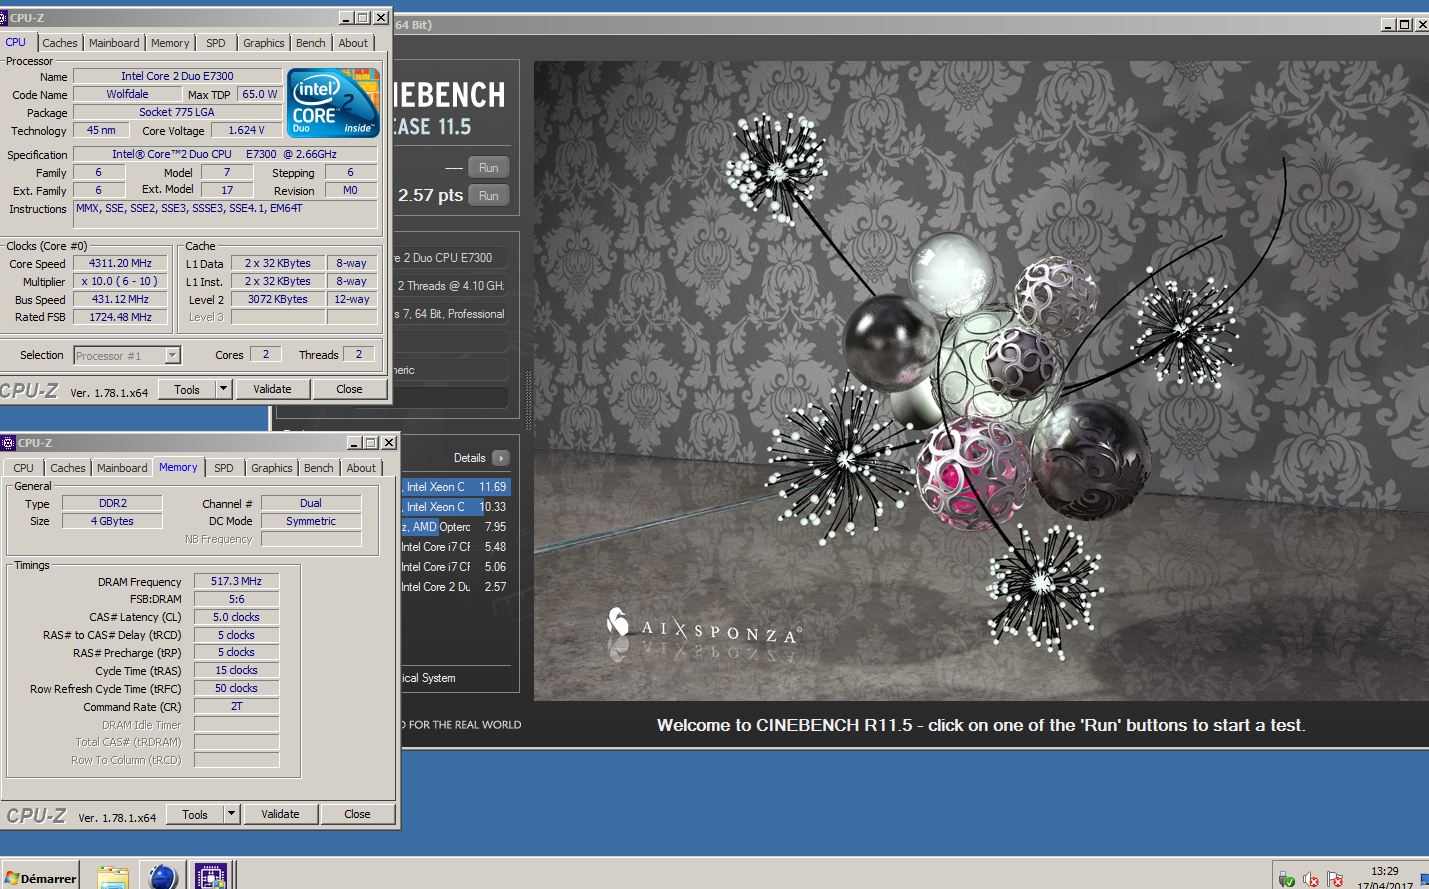Click Tools button in Memory CPU-Z

pos(195,814)
